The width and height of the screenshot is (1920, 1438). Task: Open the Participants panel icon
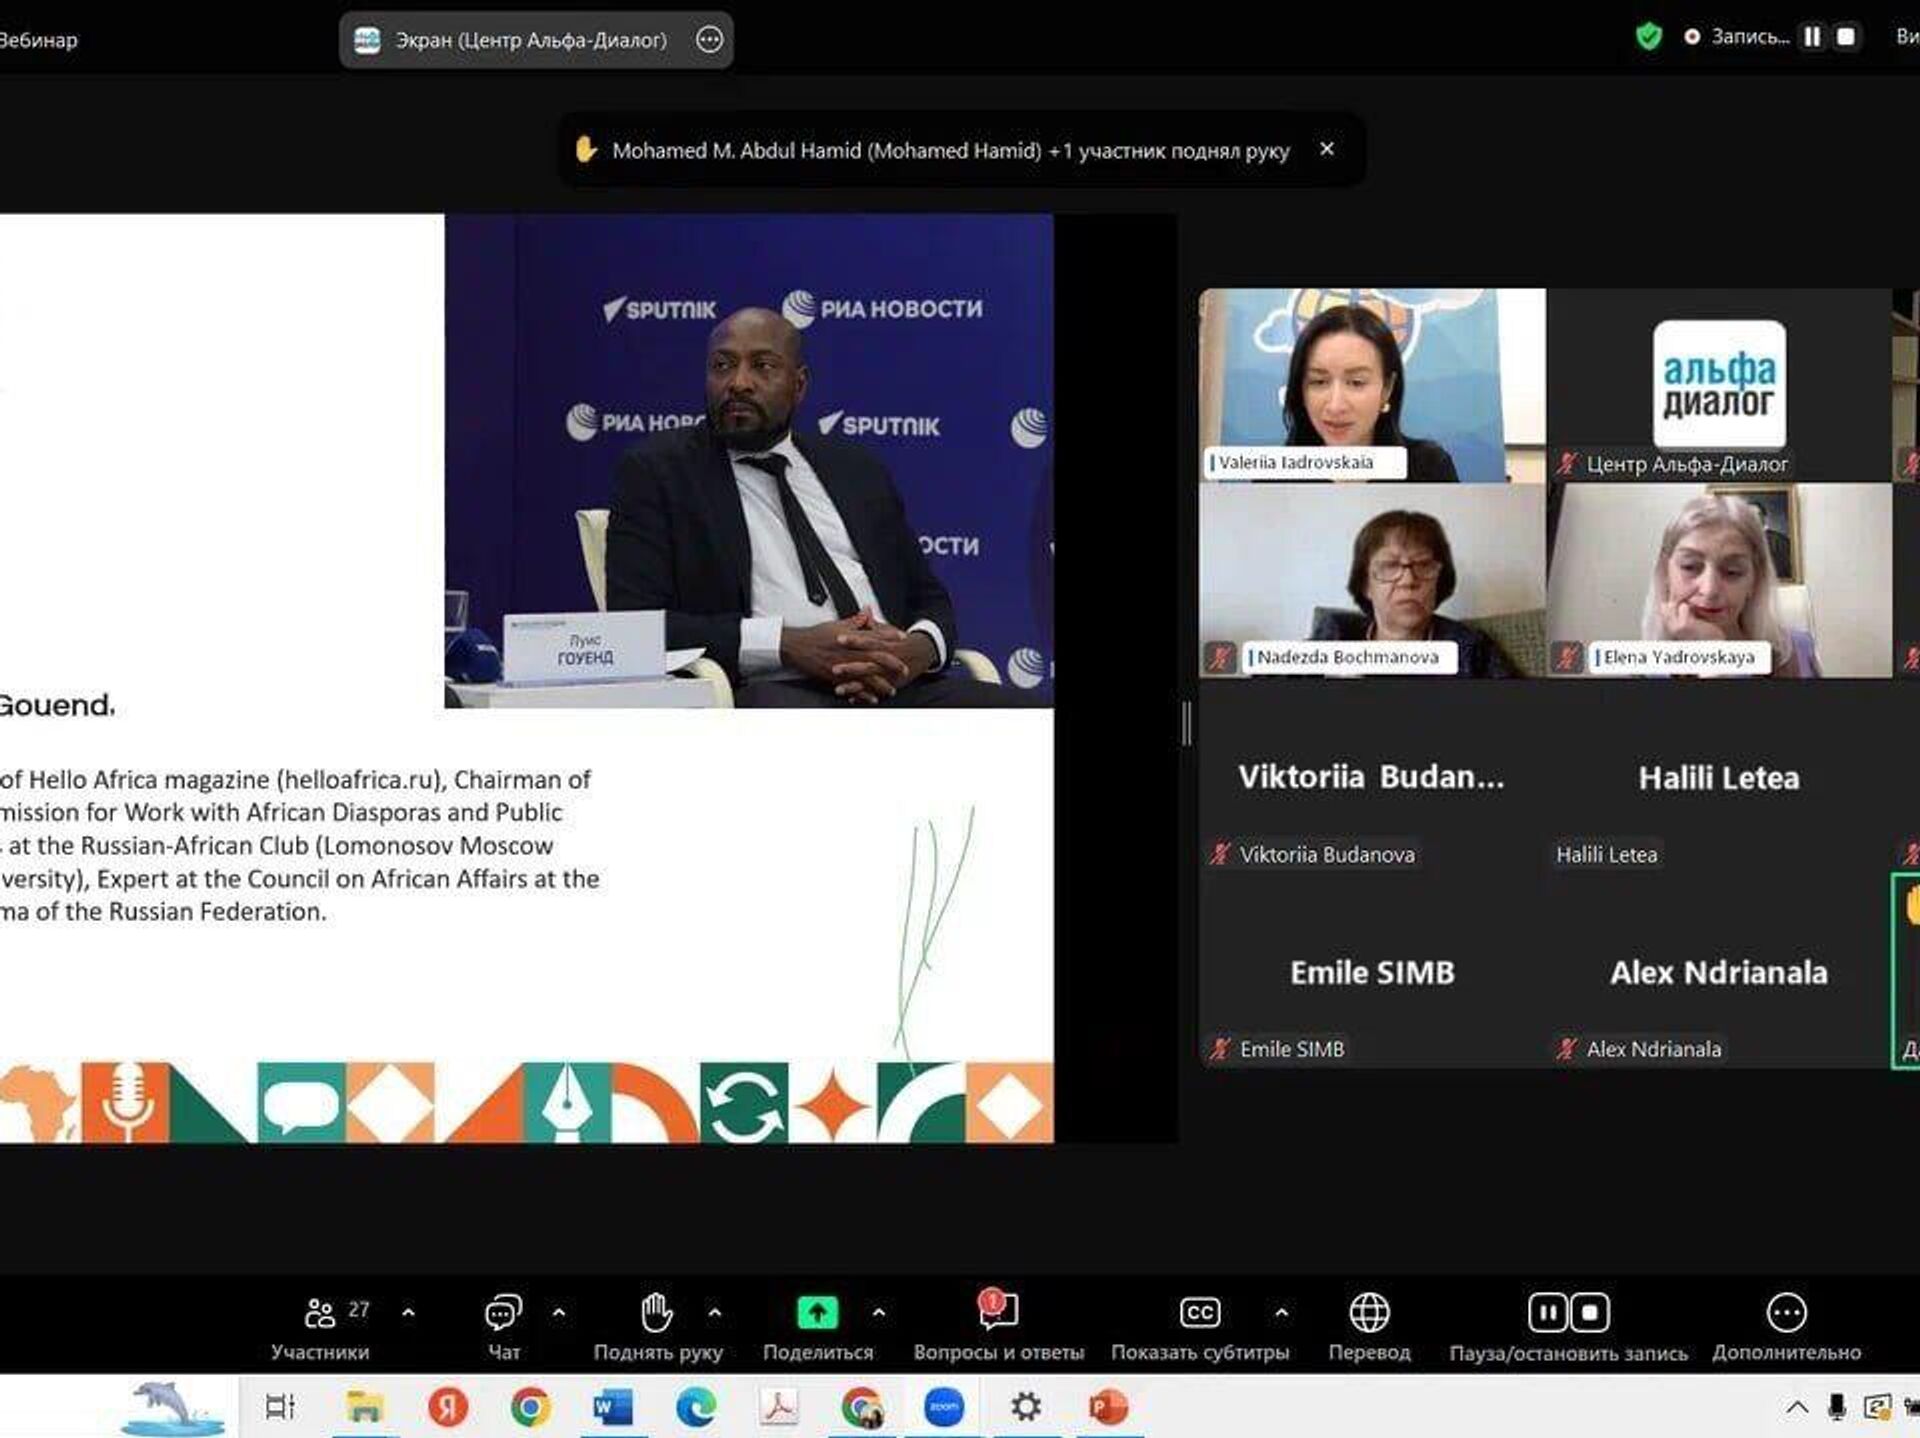point(320,1313)
